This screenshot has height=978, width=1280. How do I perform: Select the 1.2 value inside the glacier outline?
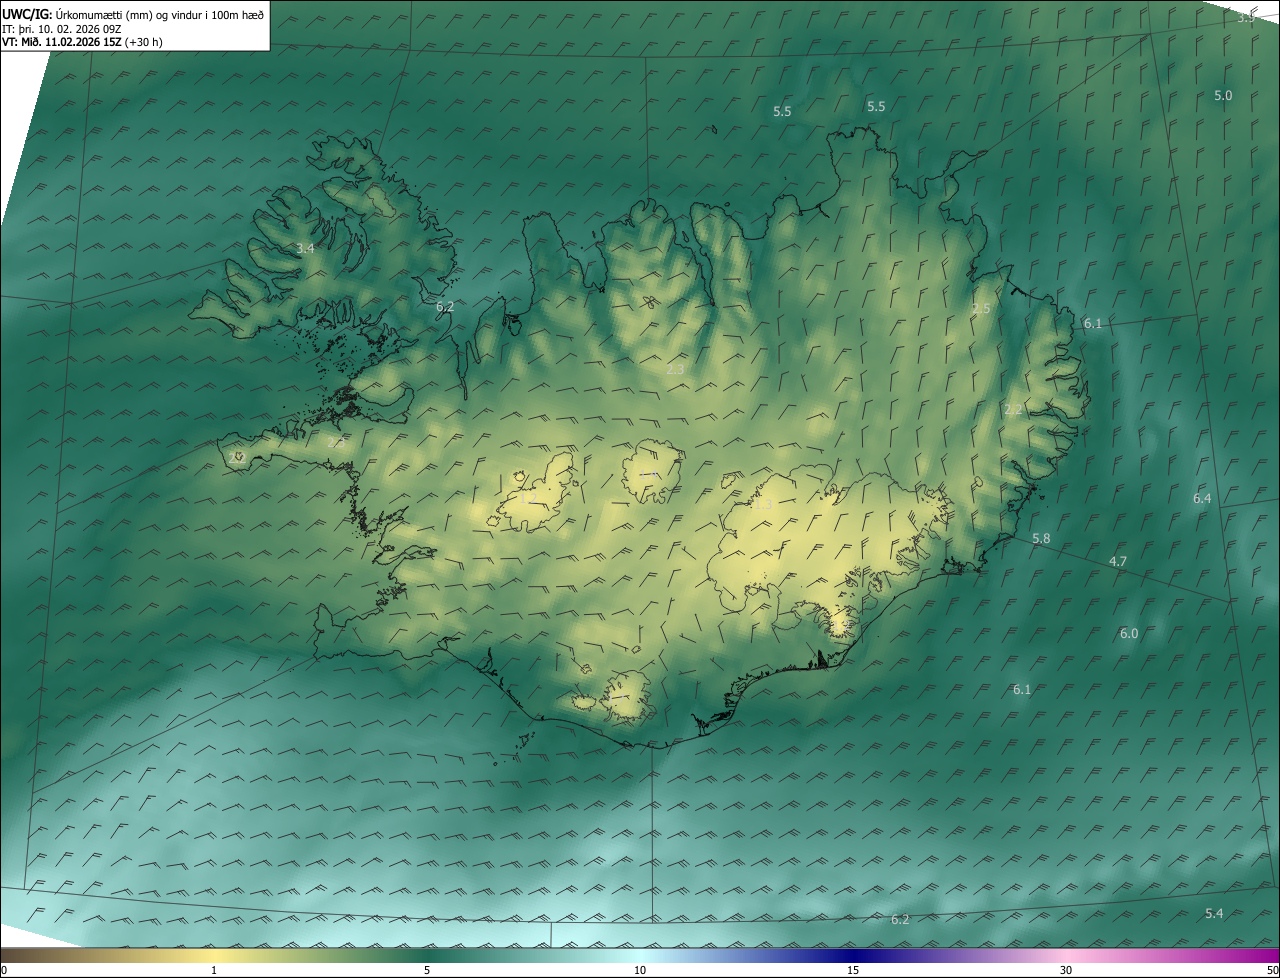[x=528, y=497]
